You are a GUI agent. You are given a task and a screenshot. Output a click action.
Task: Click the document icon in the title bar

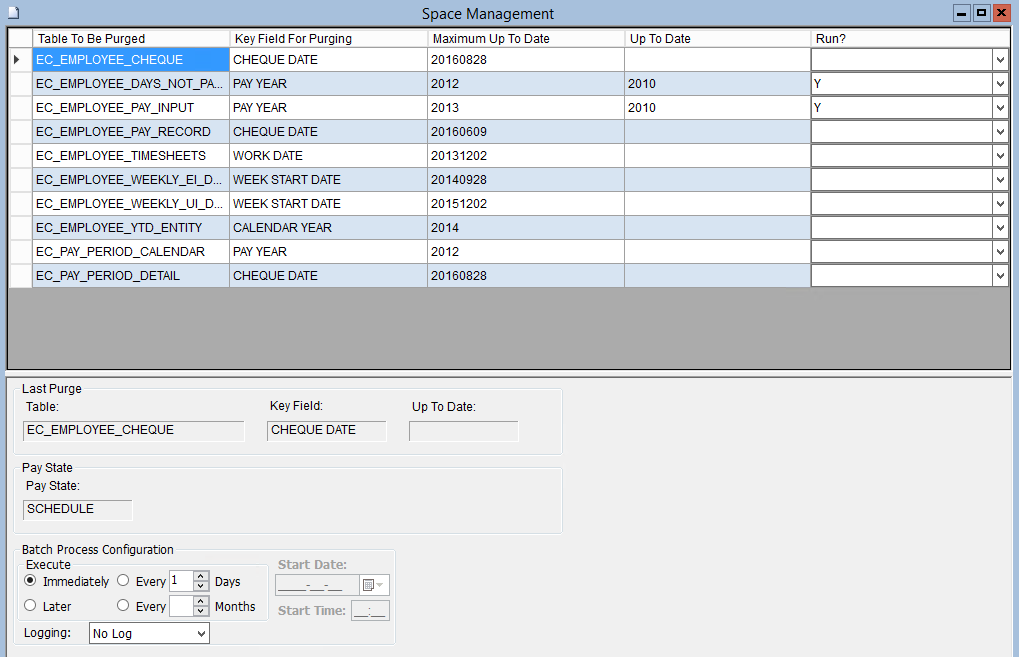pos(12,12)
